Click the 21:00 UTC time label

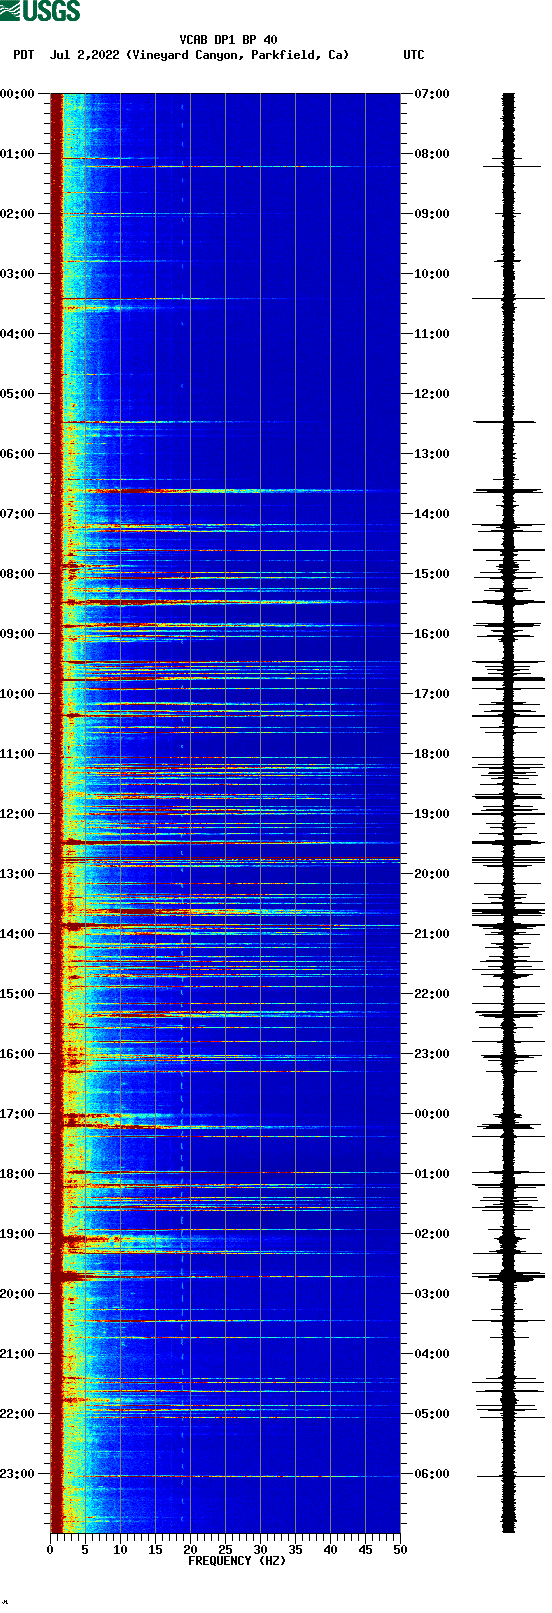click(x=432, y=934)
